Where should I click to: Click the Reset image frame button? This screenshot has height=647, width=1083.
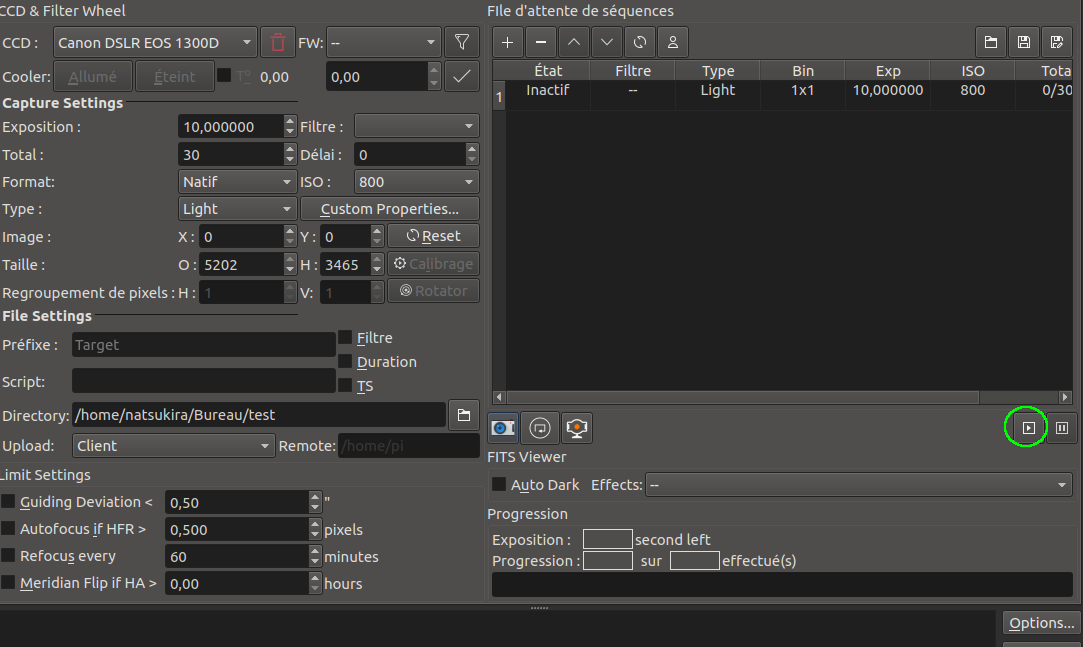433,236
